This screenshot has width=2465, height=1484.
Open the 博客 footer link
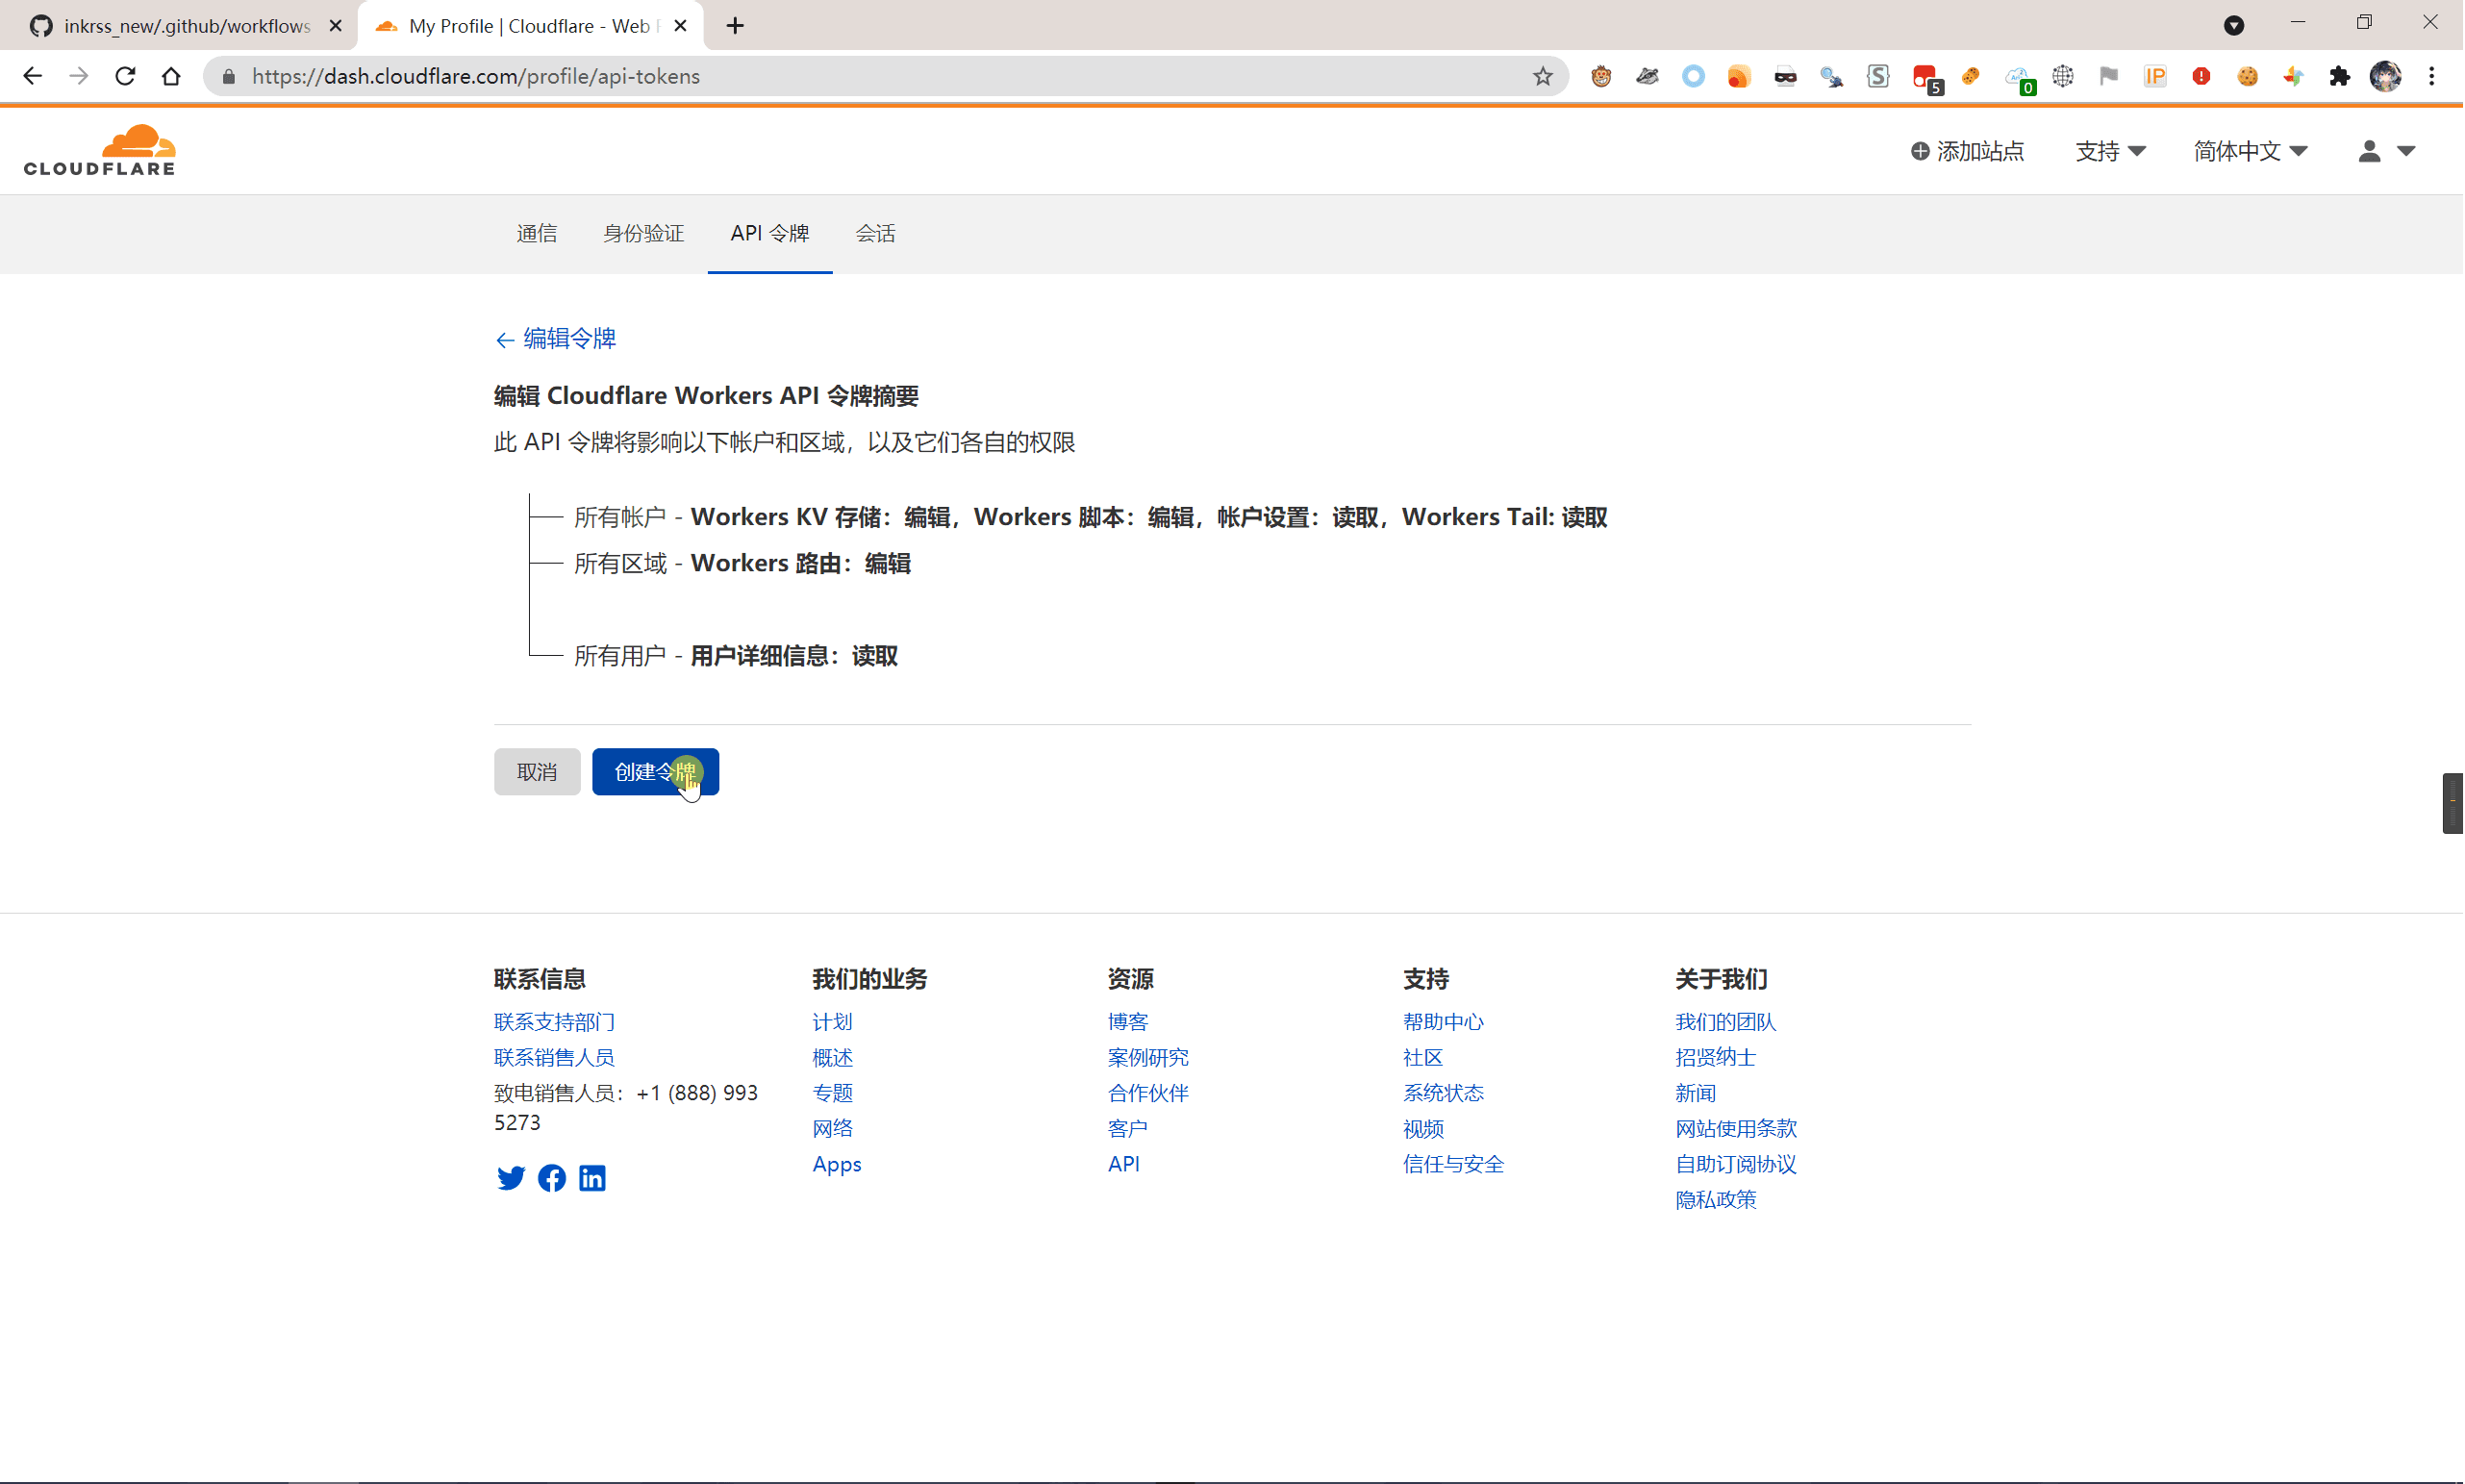point(1128,1022)
